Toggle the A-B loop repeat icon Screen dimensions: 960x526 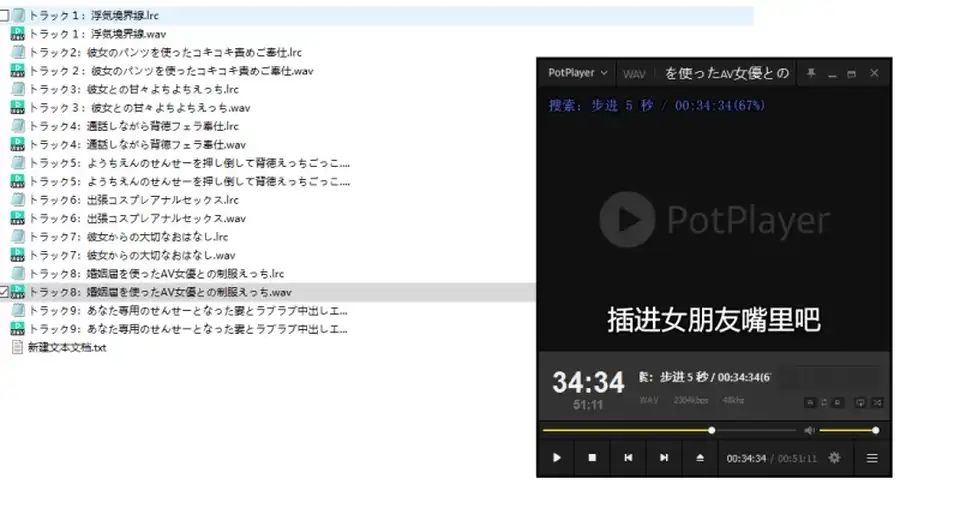tap(824, 403)
